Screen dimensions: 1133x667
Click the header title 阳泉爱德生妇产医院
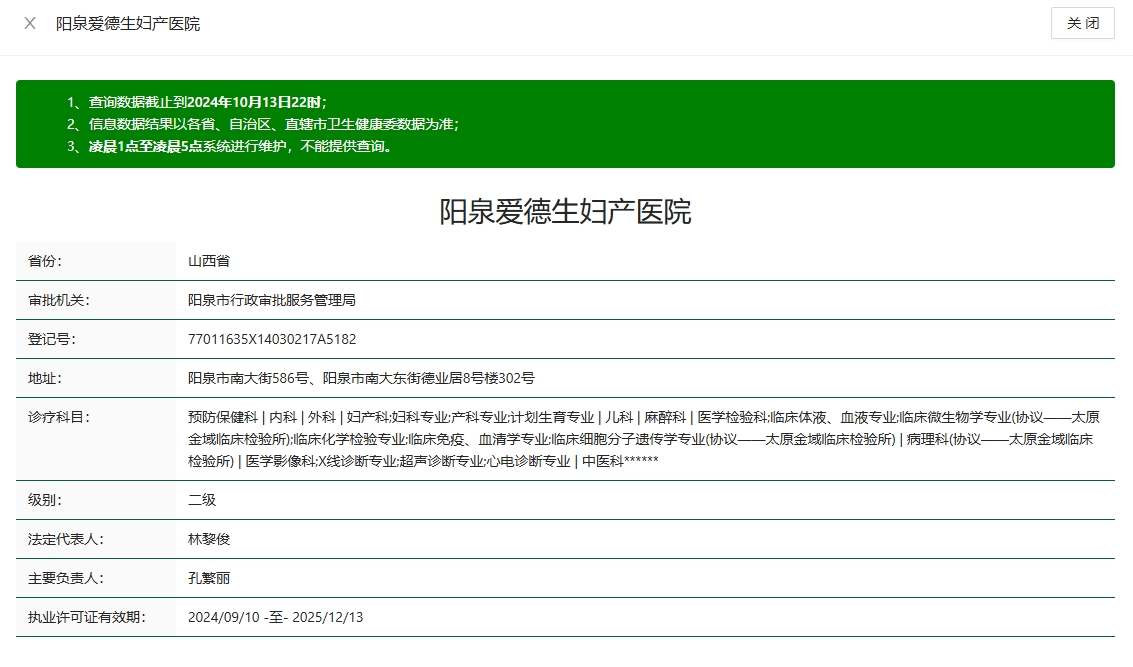click(x=128, y=23)
